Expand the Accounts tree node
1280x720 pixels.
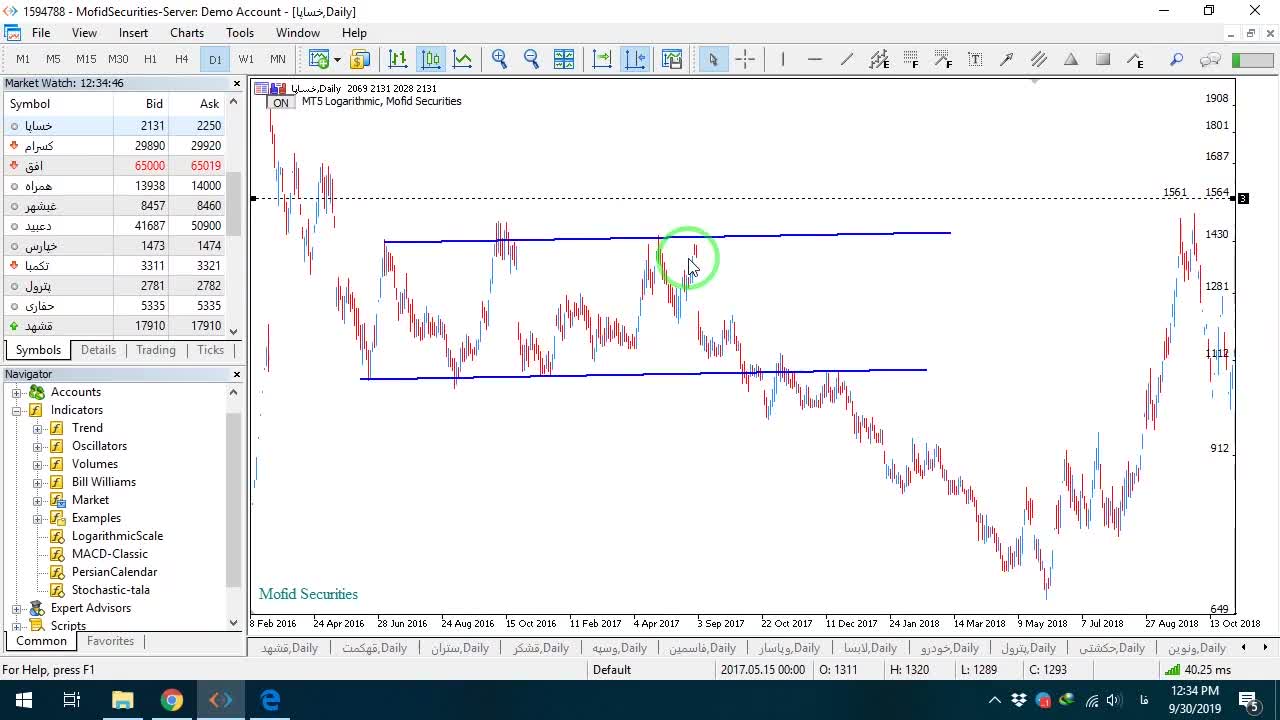tap(17, 392)
